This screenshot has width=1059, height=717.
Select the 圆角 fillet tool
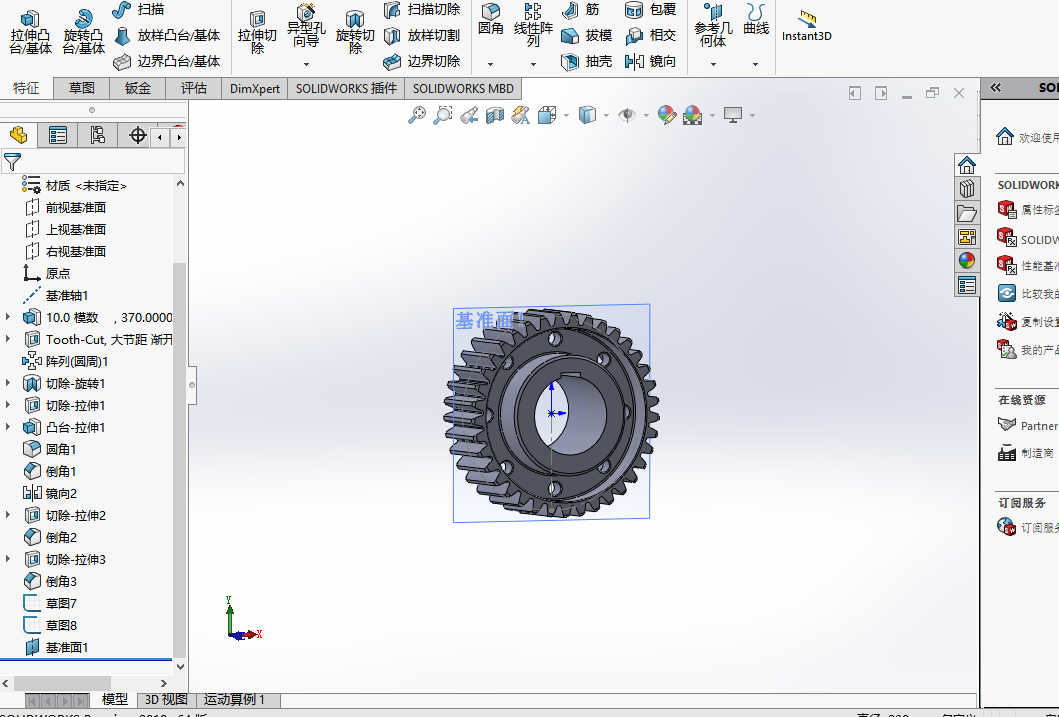point(490,19)
